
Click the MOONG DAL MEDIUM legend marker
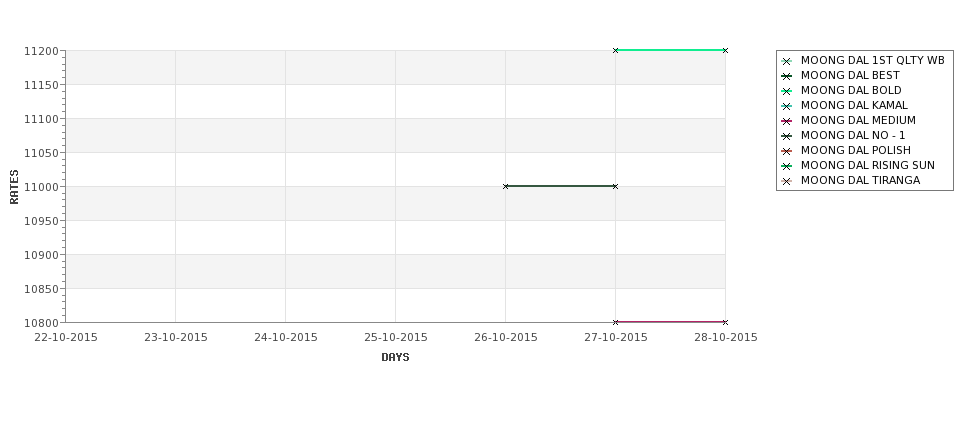coord(787,121)
